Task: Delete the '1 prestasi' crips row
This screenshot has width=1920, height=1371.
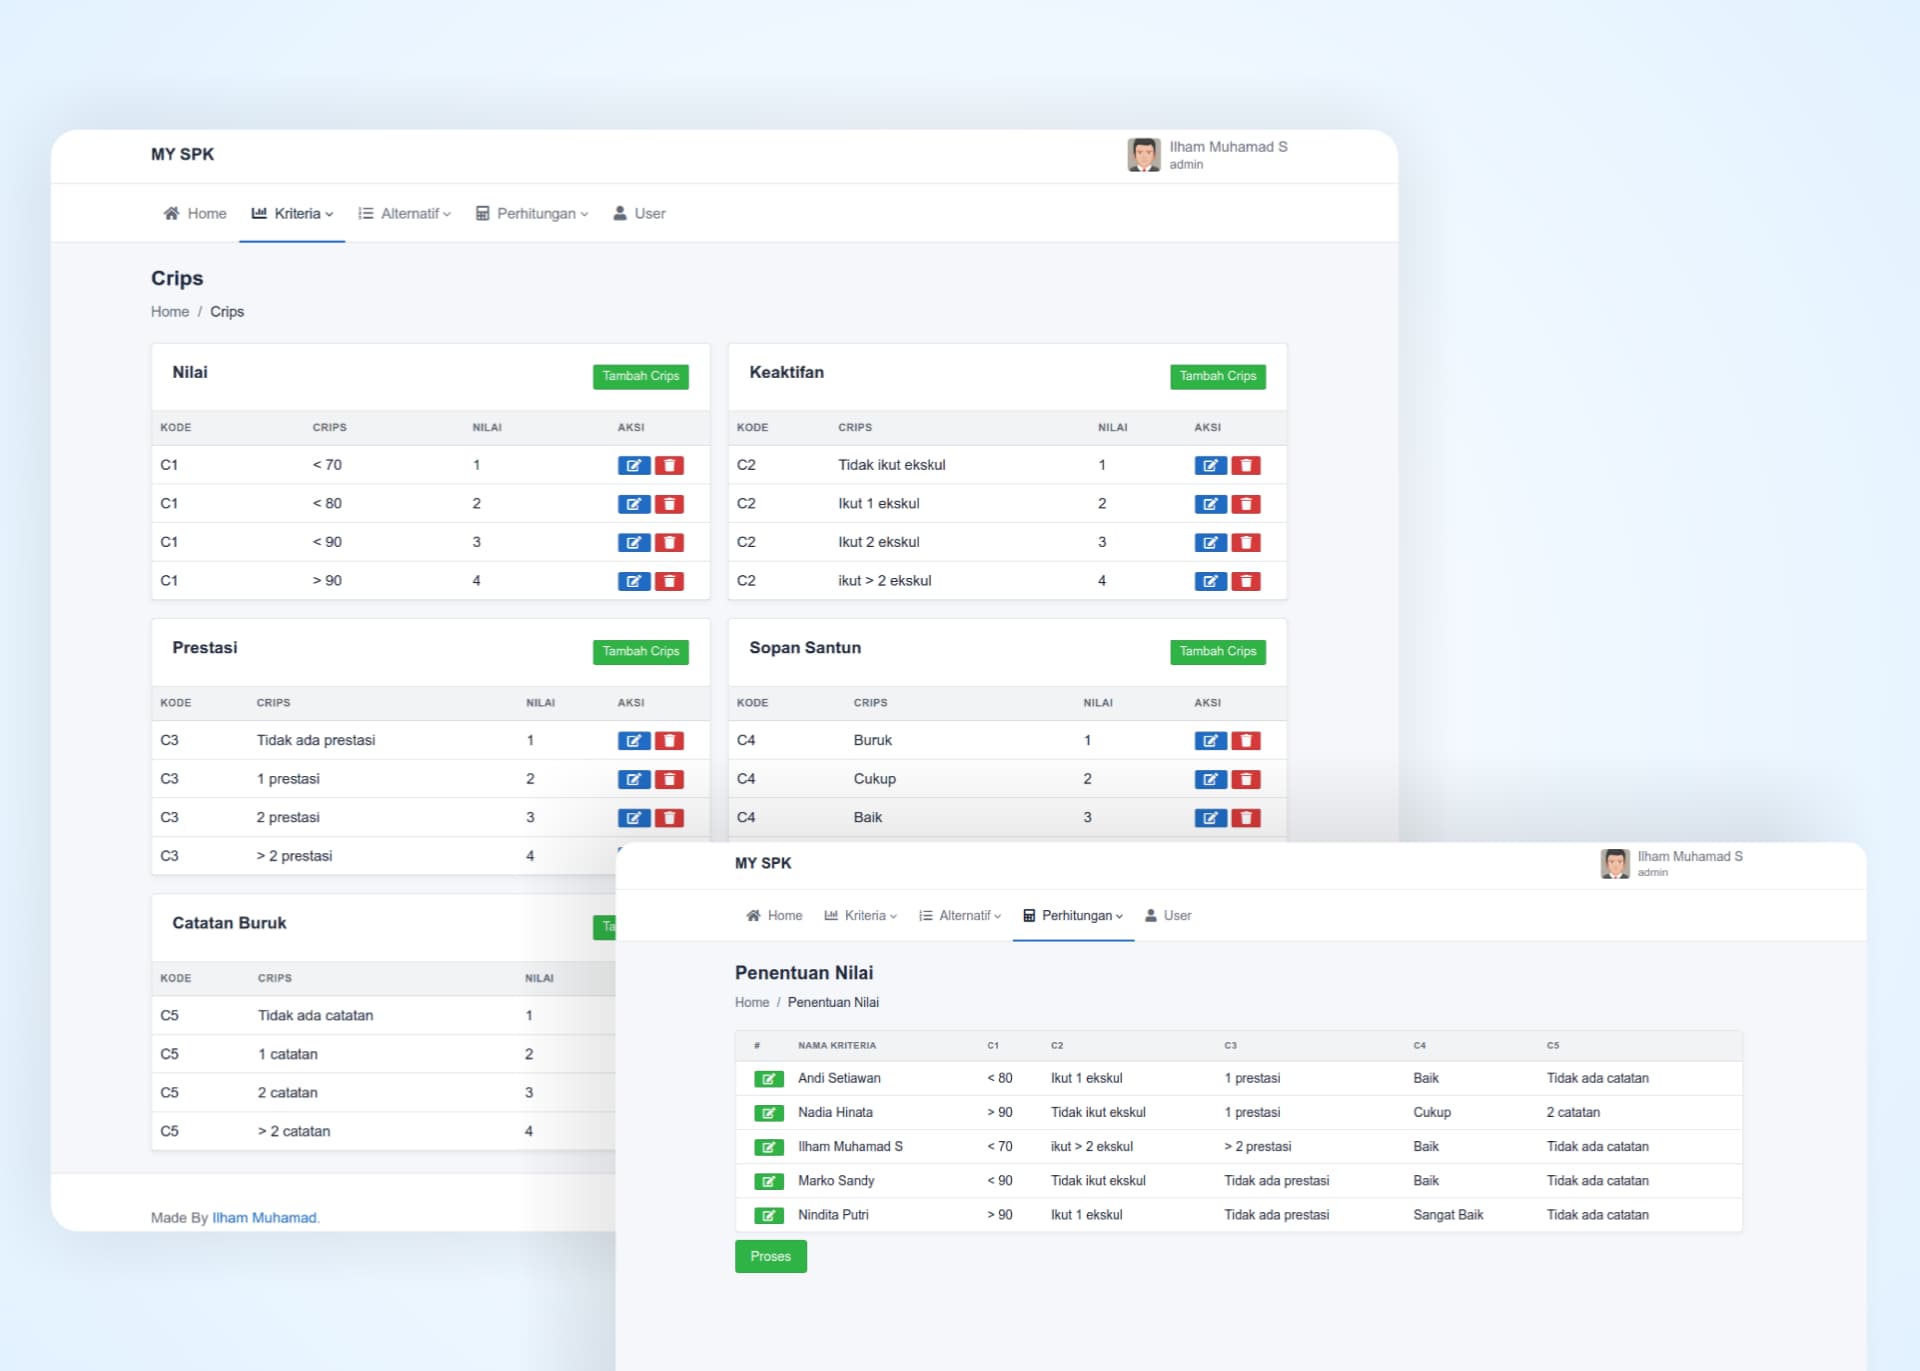Action: (669, 779)
